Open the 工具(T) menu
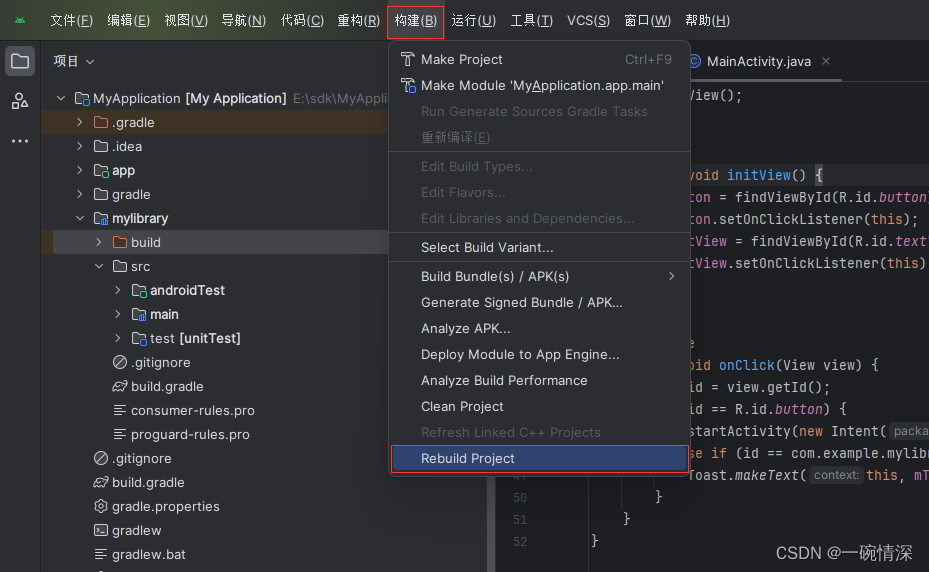 tap(531, 21)
